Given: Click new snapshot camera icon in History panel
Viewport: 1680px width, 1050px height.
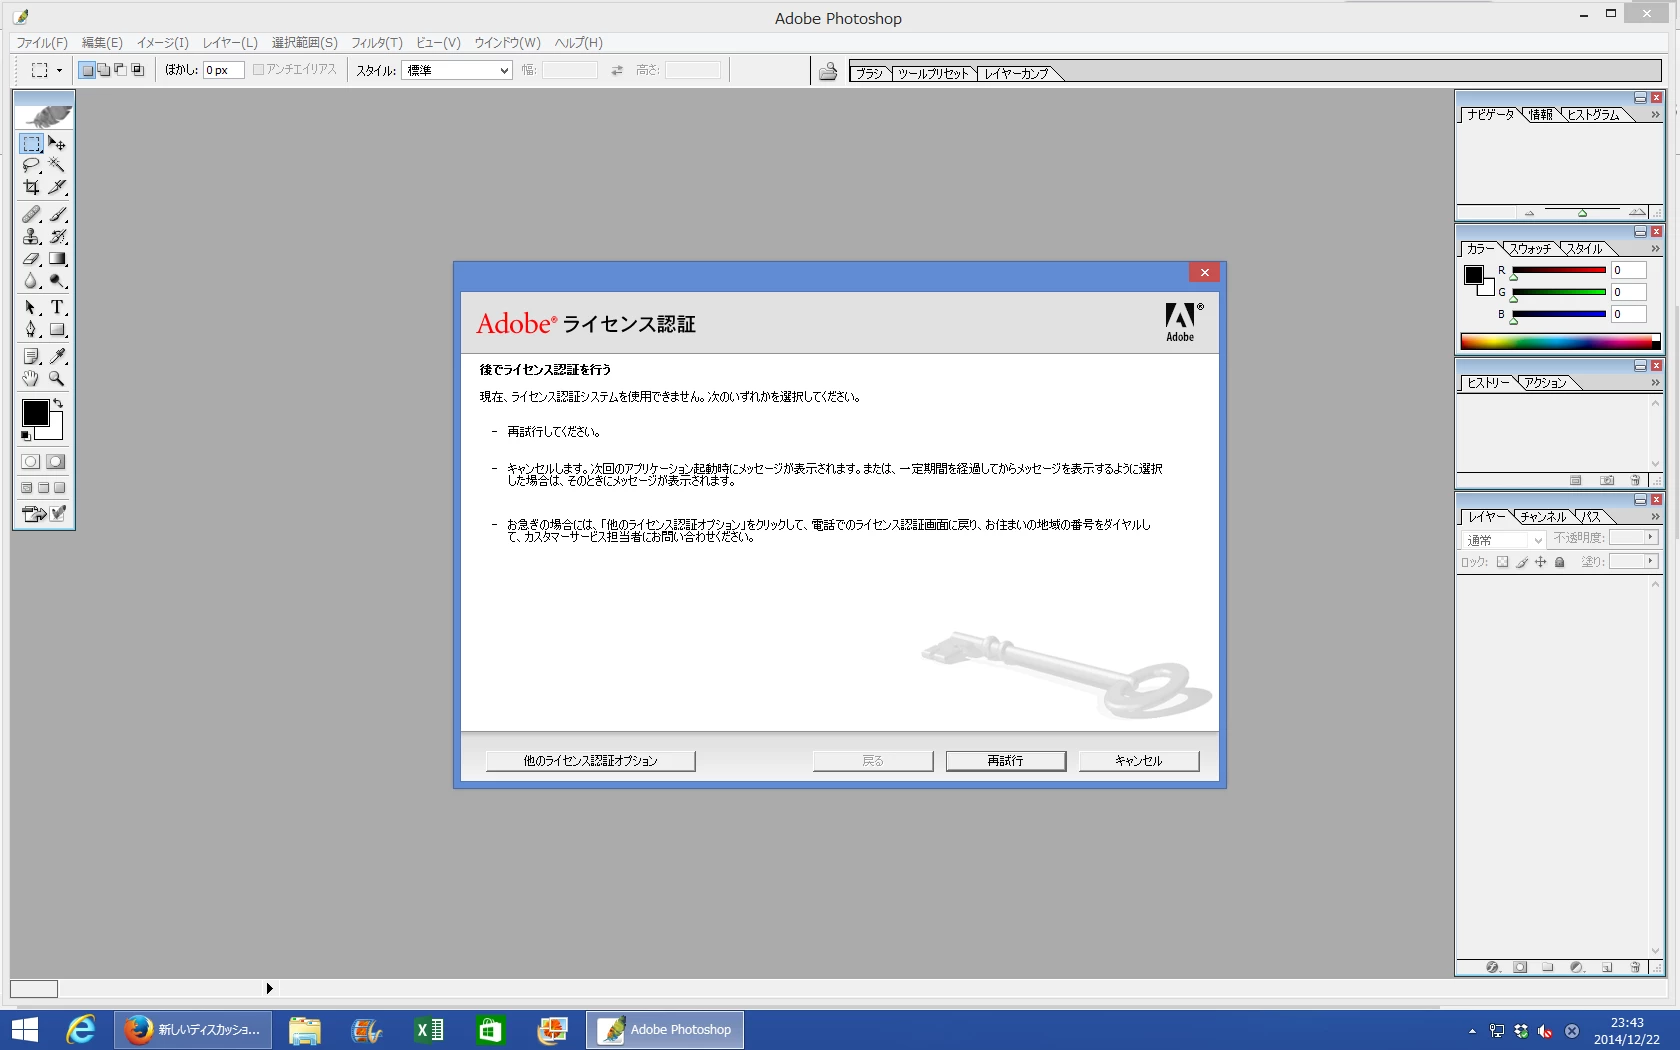Looking at the screenshot, I should 1607,480.
